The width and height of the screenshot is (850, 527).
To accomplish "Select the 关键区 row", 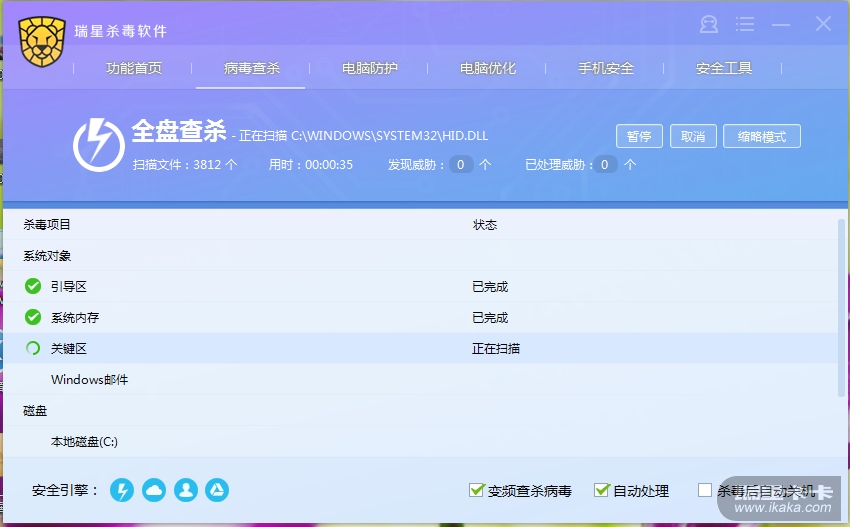I will [420, 348].
